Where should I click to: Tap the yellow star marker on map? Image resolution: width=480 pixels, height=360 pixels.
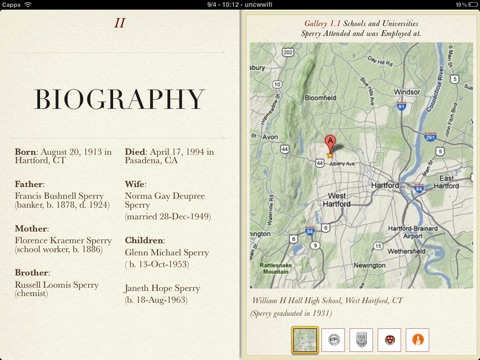click(330, 155)
